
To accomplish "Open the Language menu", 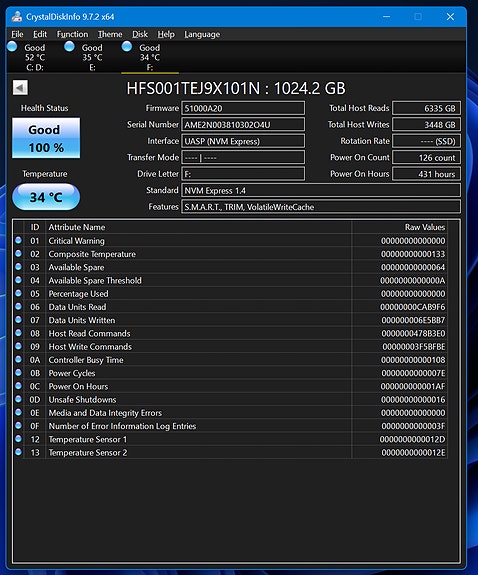I will click(202, 34).
